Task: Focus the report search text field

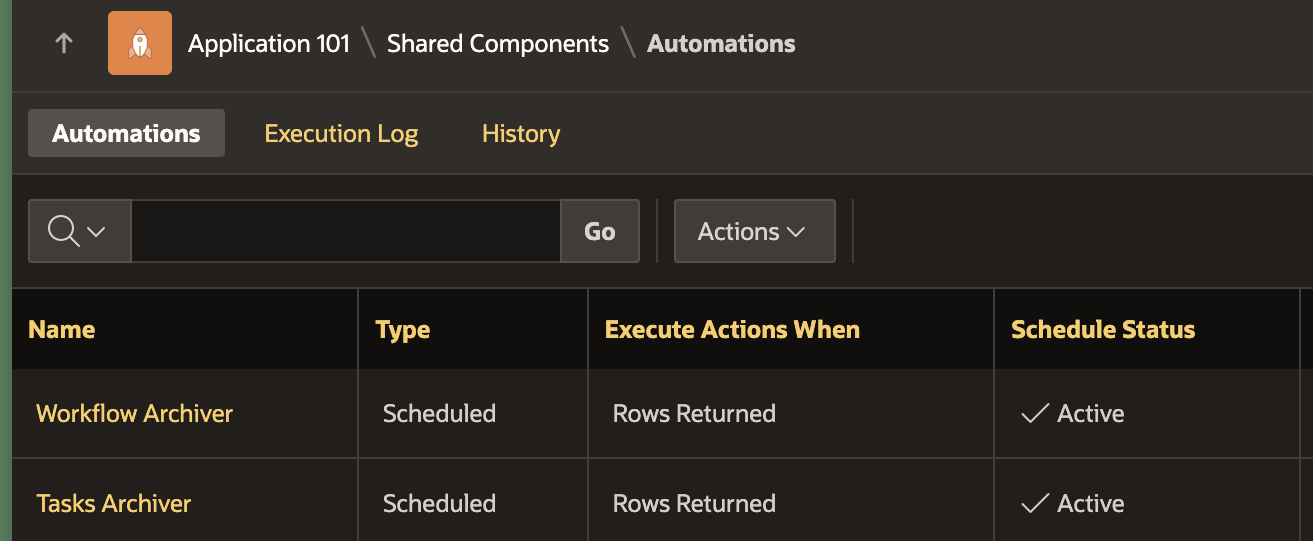Action: [x=345, y=231]
